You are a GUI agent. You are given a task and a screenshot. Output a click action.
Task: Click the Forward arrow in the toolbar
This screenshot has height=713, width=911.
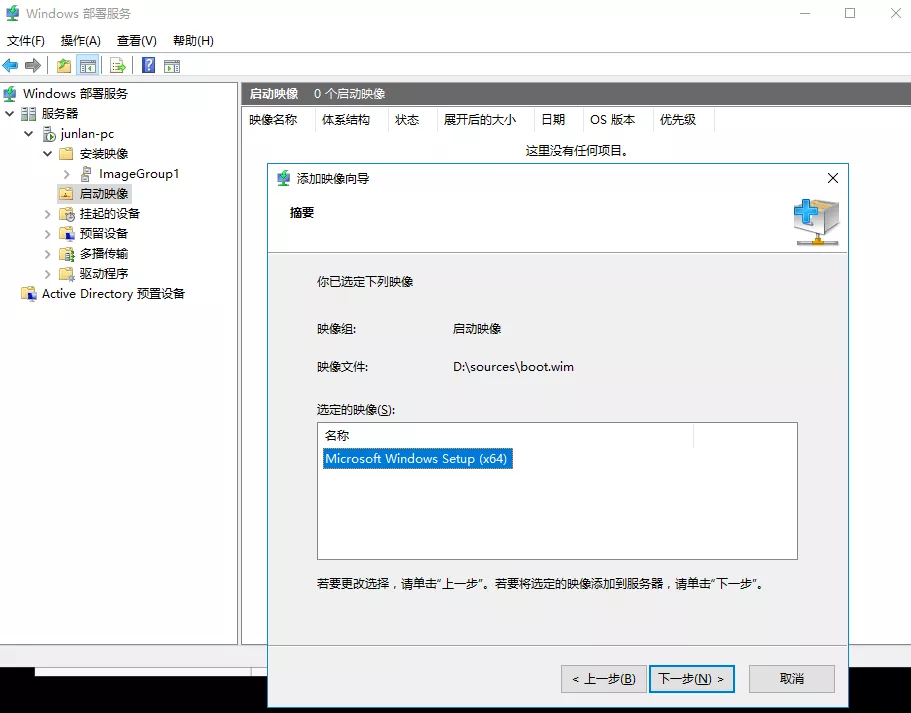(33, 66)
